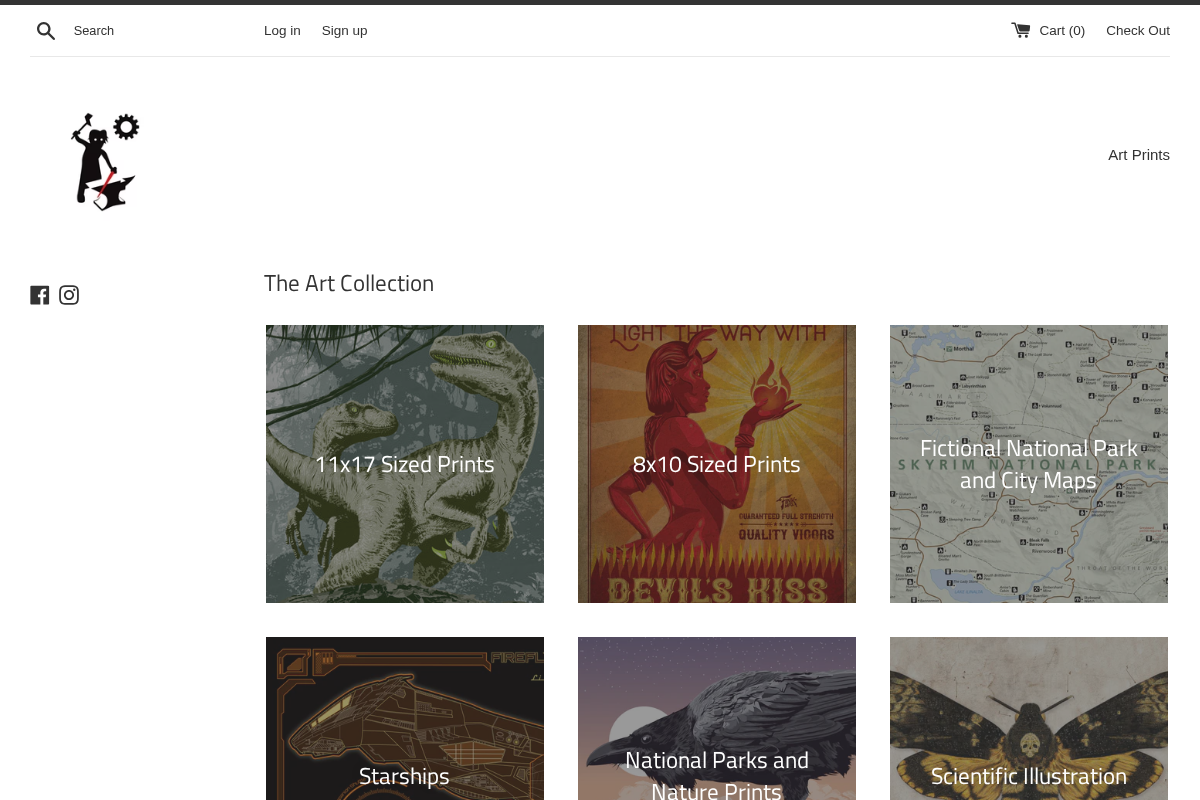The height and width of the screenshot is (800, 1200).
Task: View Cart (0) contents
Action: 1061,30
